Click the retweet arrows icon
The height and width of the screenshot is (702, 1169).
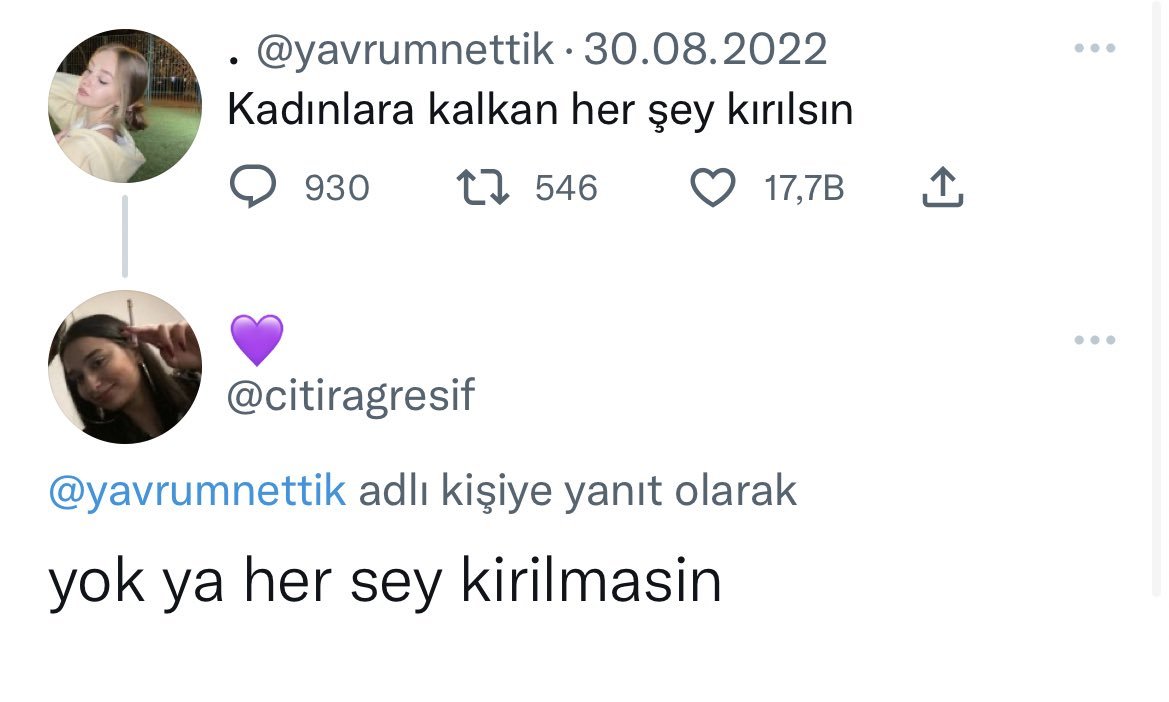click(485, 187)
